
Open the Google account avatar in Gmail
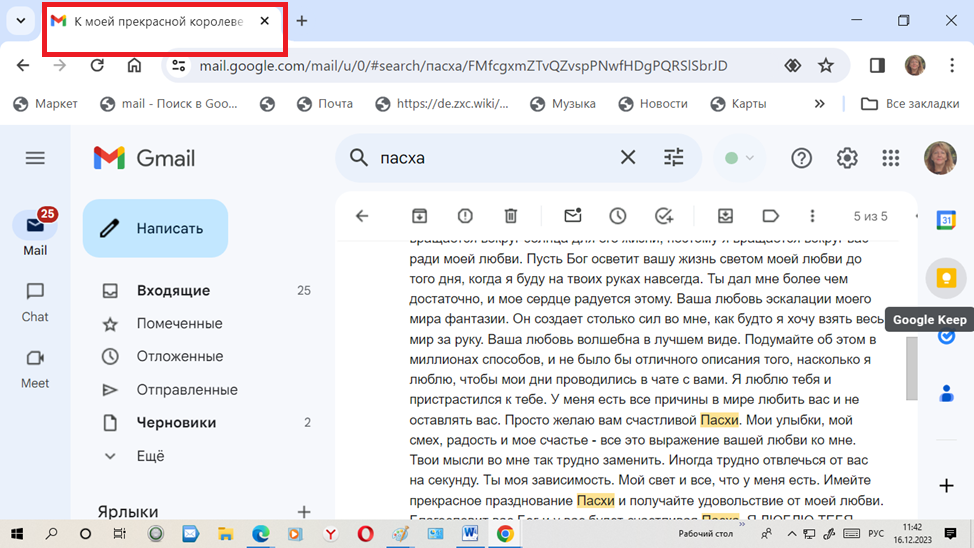[940, 158]
